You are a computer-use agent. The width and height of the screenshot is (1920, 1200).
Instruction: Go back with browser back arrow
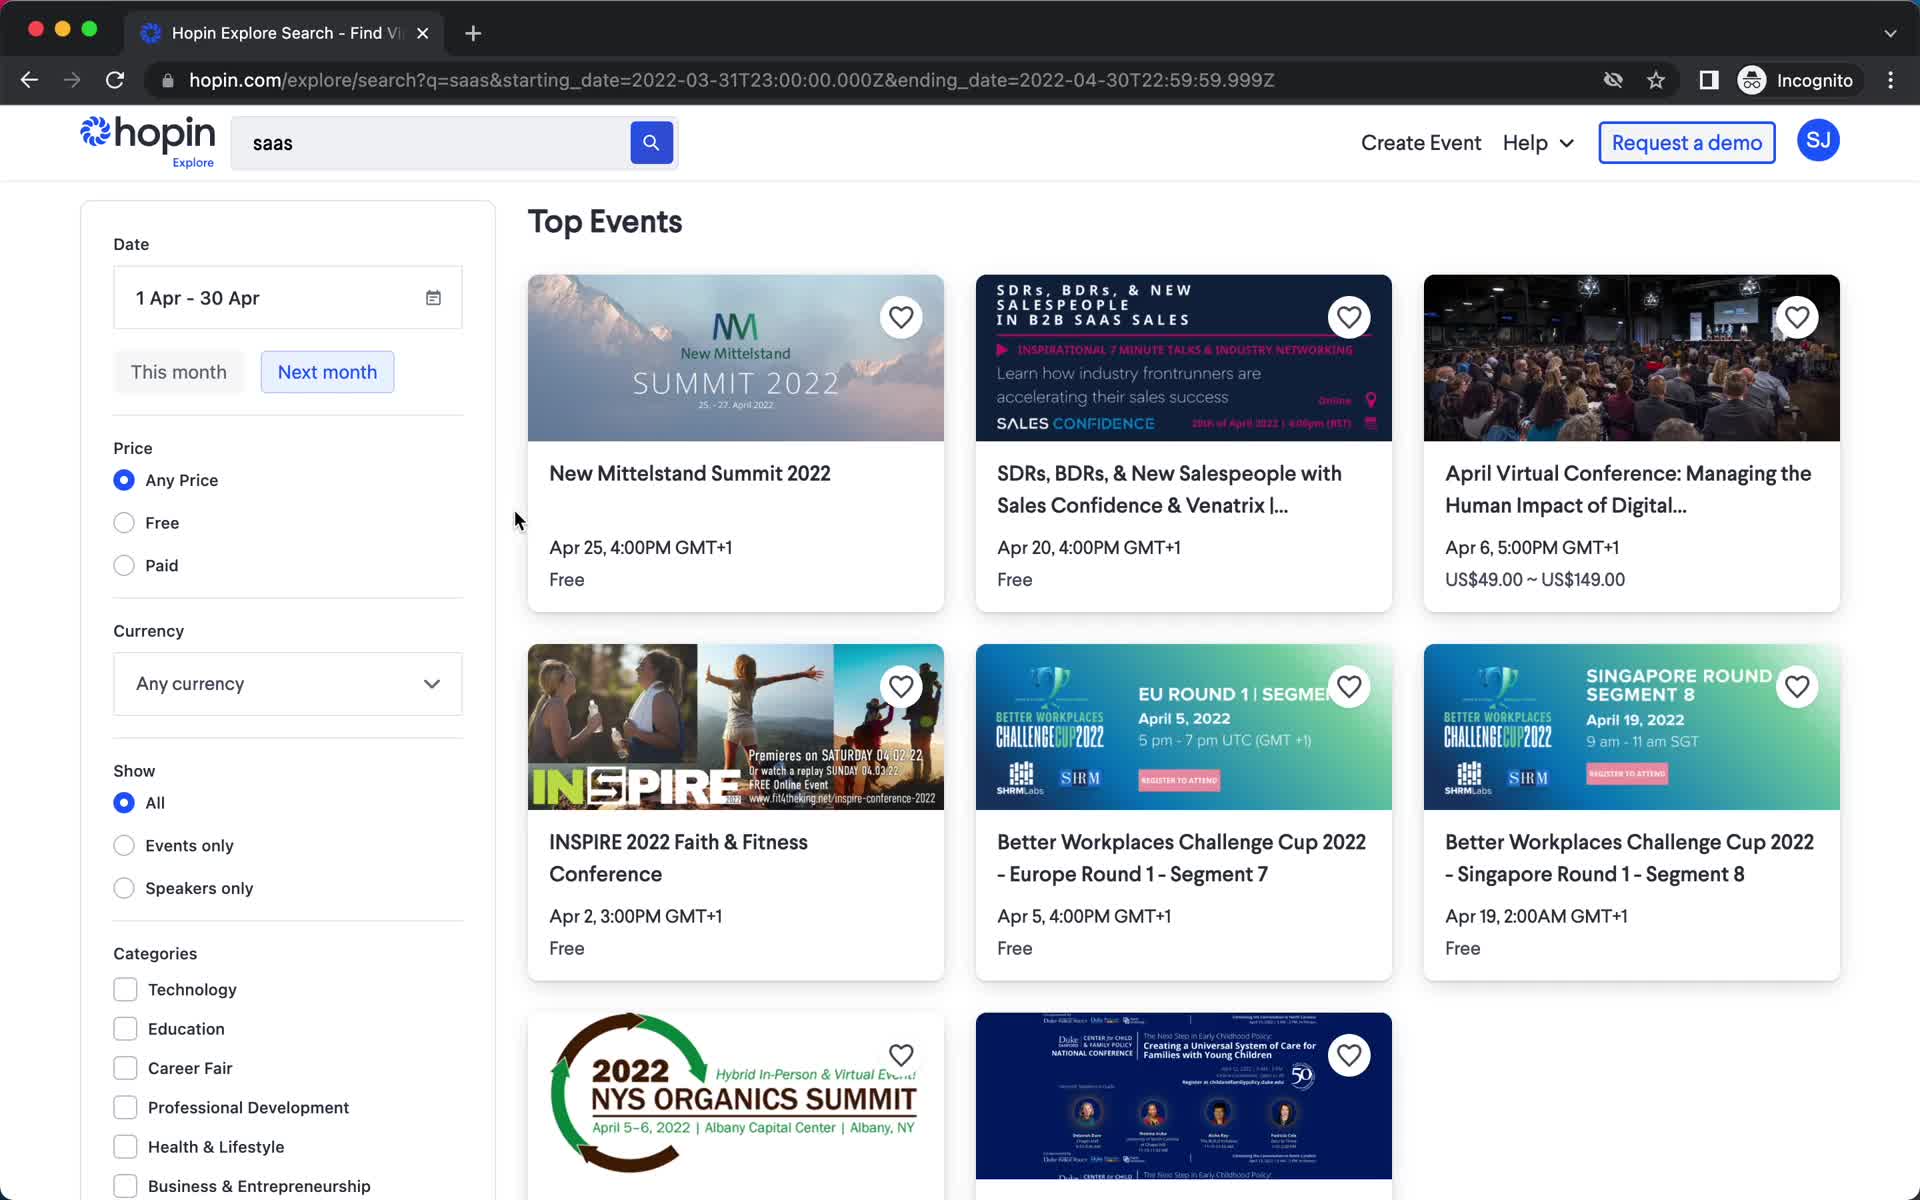coord(29,80)
